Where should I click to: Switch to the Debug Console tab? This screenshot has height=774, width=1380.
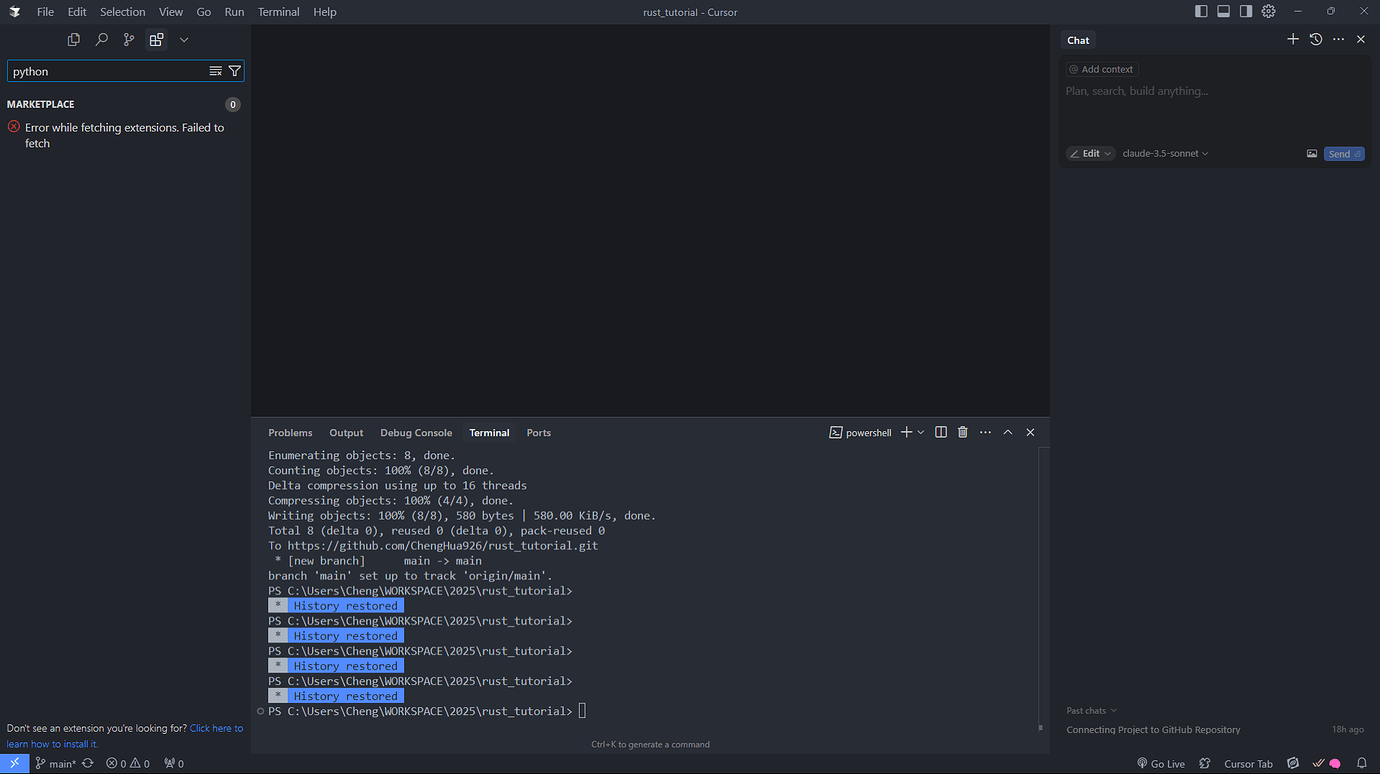pos(416,432)
